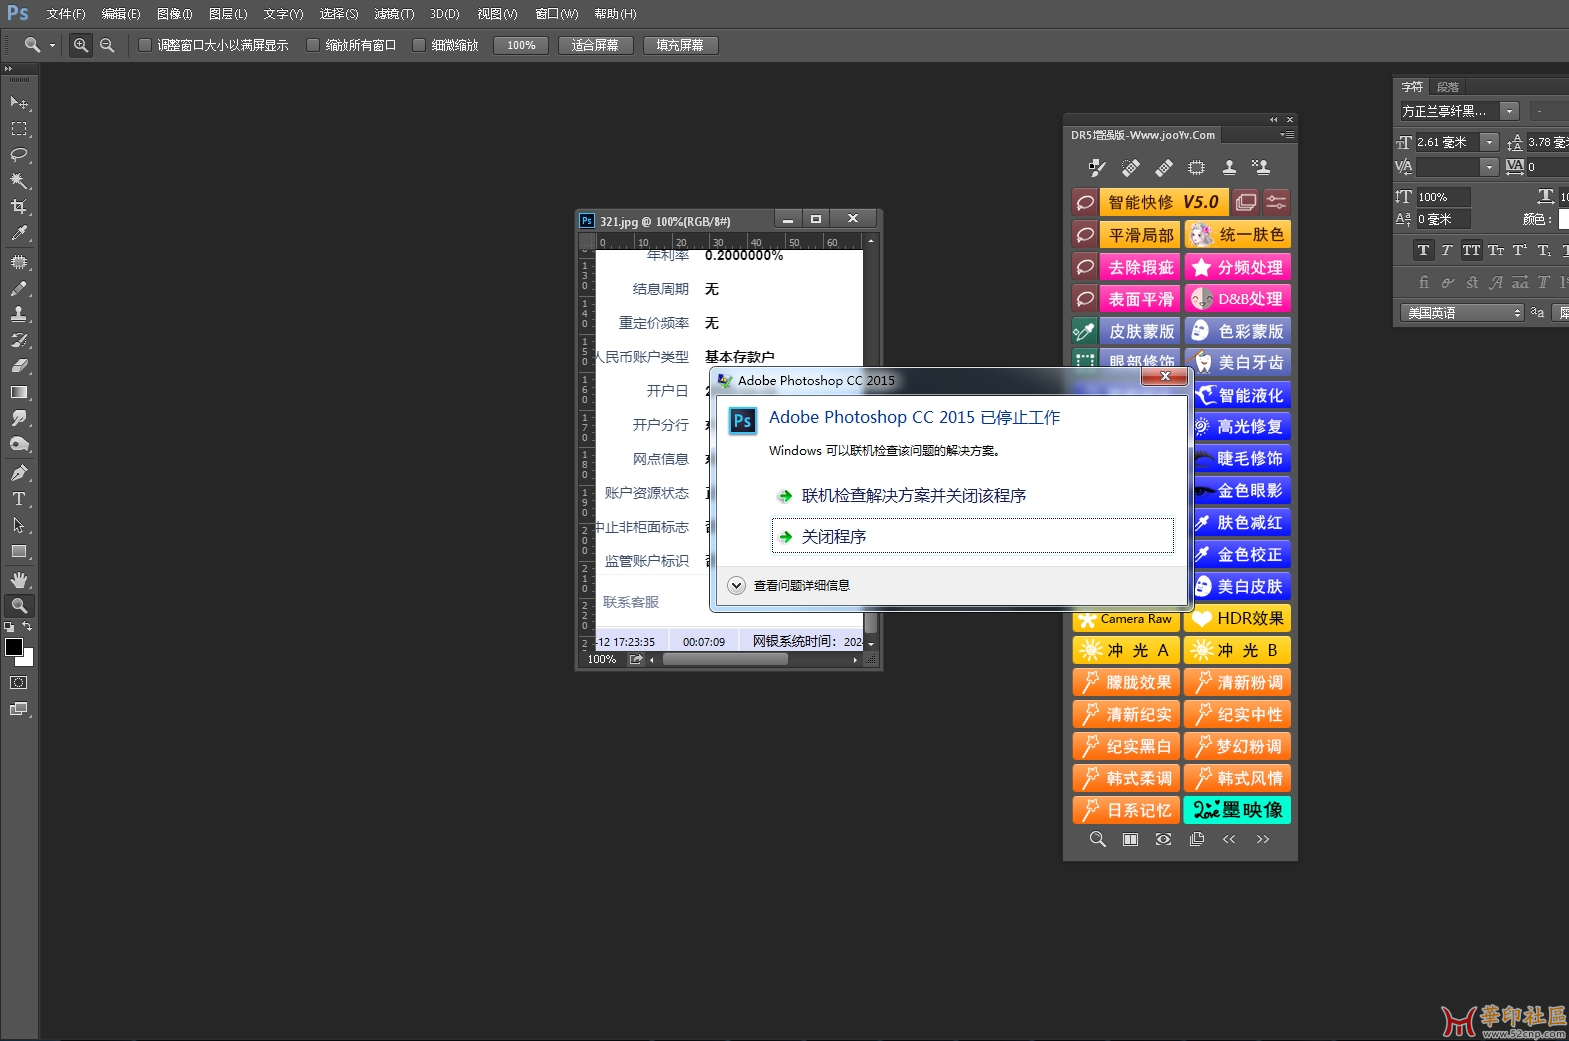1569x1041 pixels.
Task: Select the Hand tool
Action: coord(19,580)
